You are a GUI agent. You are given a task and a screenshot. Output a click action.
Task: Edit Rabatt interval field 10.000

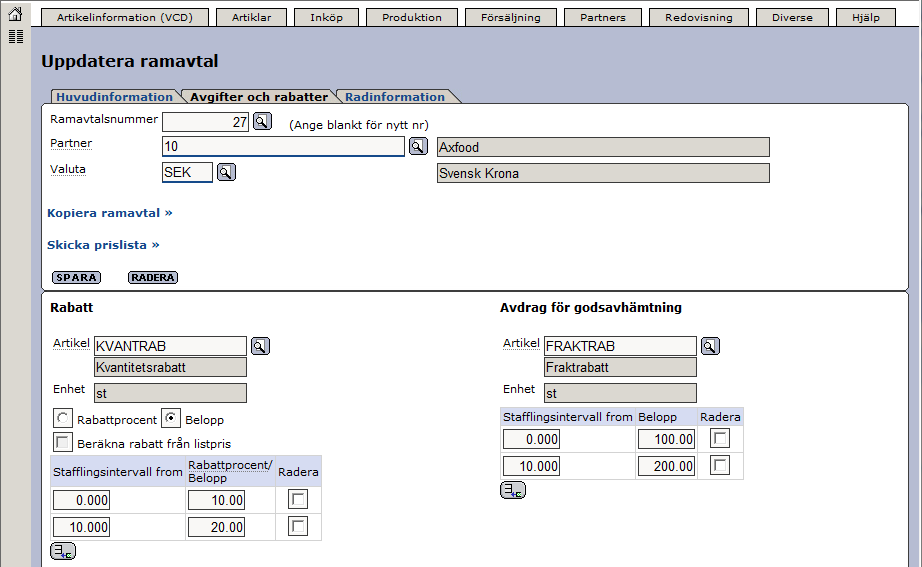tap(82, 527)
